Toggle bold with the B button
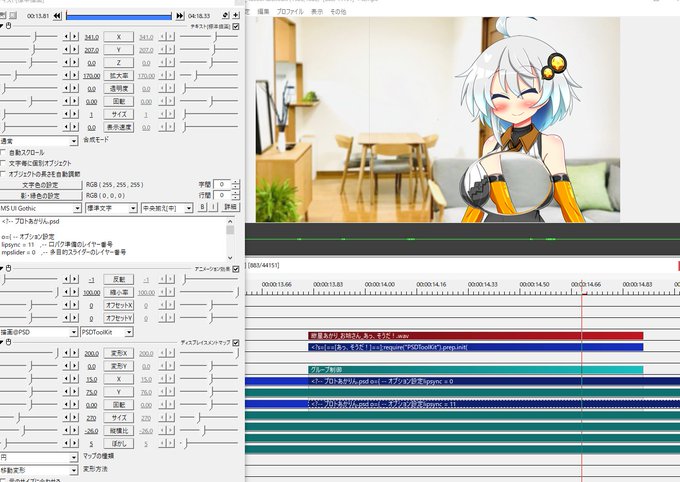Viewport: 680px width, 482px height. pos(202,207)
